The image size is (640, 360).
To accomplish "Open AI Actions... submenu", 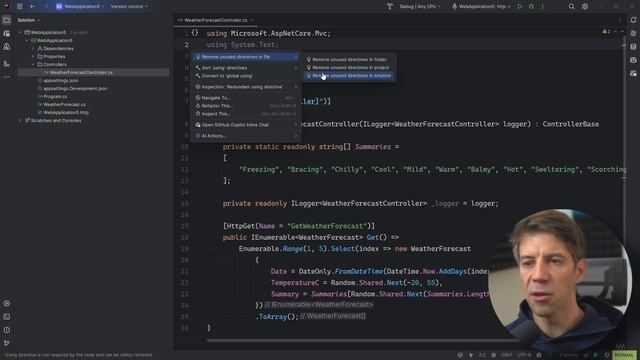I will coord(246,136).
